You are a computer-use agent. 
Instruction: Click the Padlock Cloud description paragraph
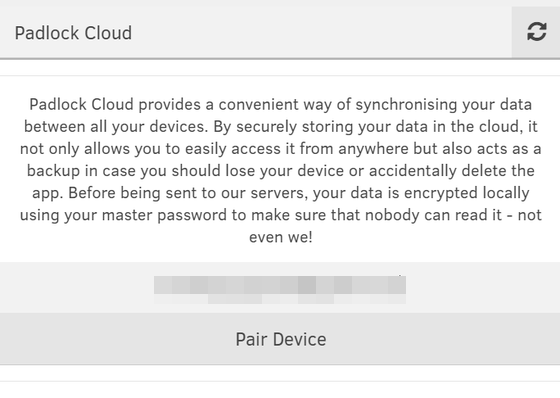click(x=281, y=171)
